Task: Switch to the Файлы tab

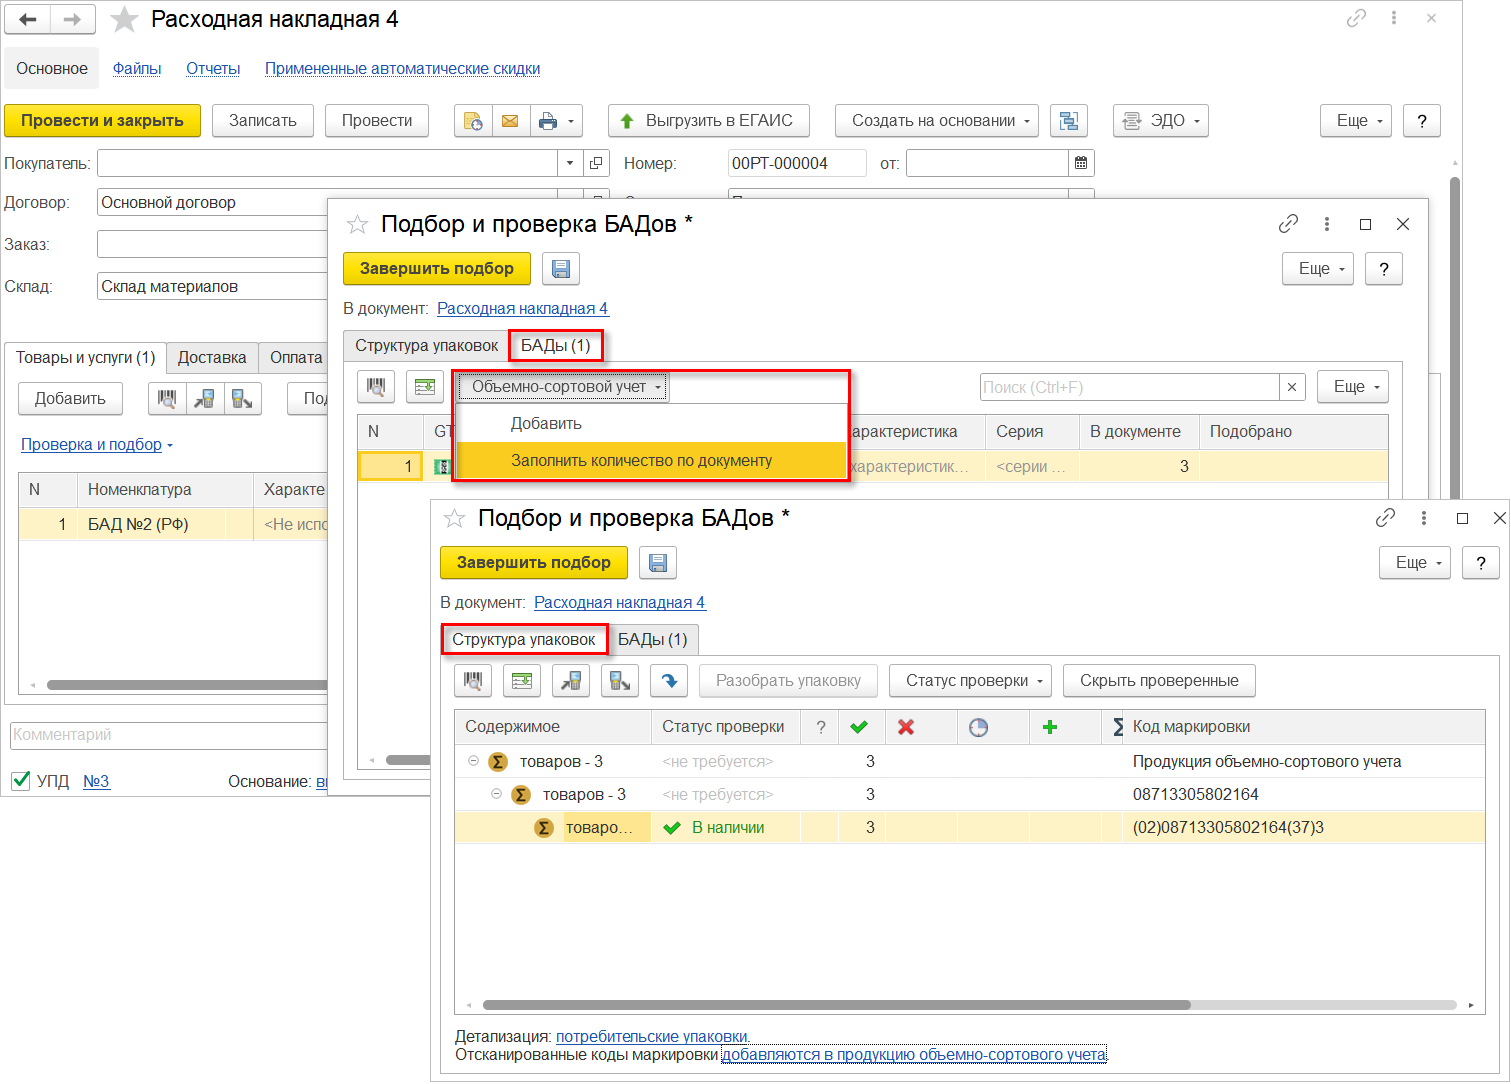Action: click(137, 69)
